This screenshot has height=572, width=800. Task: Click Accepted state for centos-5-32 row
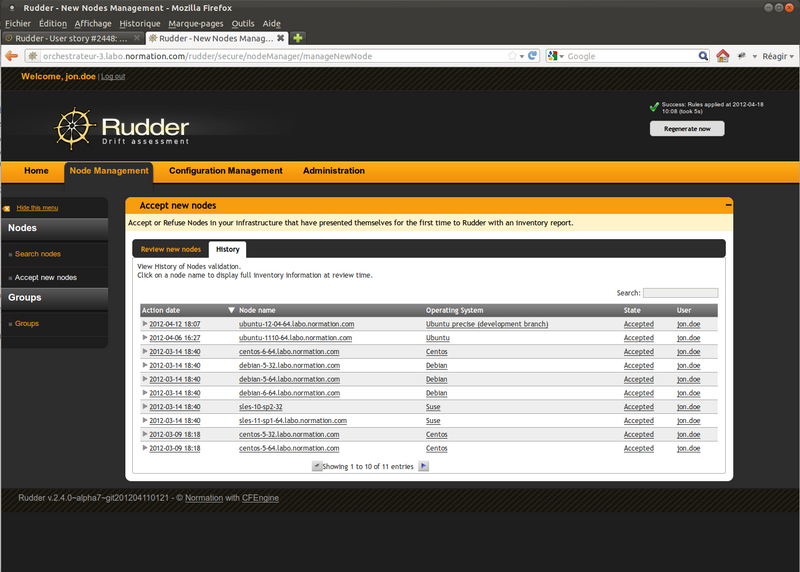pos(638,434)
